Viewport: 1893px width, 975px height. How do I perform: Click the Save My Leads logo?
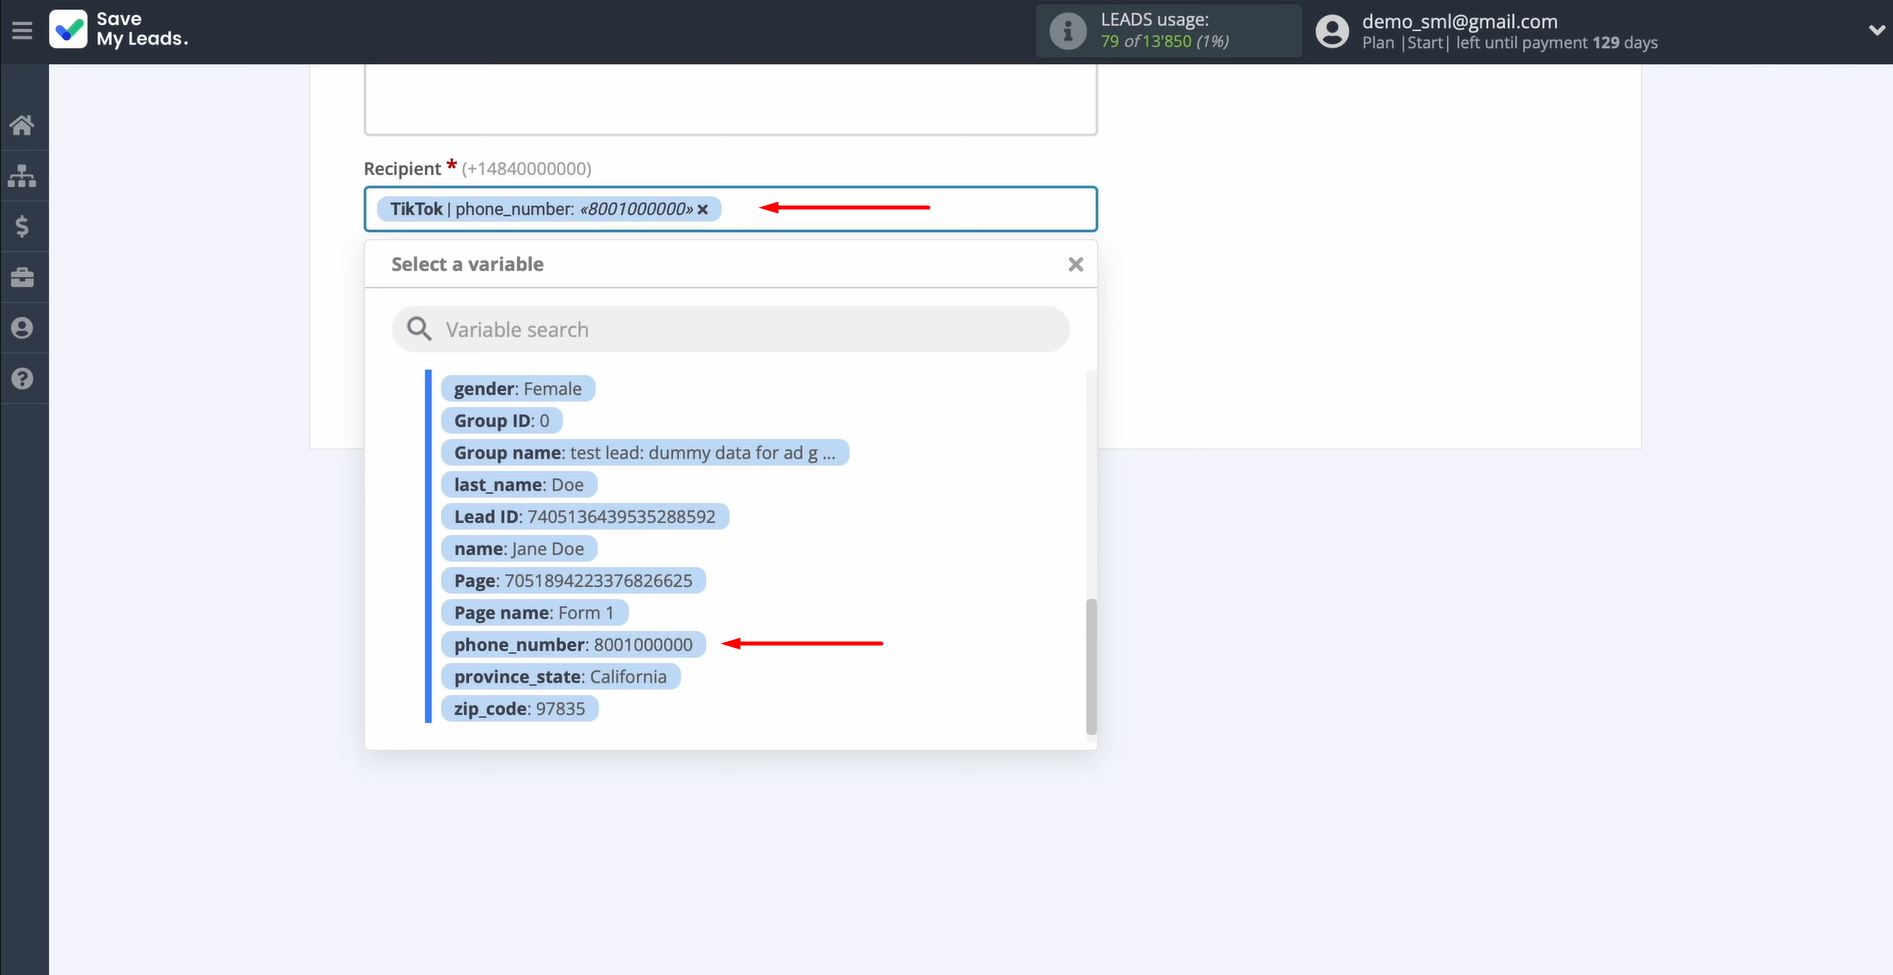pos(119,30)
